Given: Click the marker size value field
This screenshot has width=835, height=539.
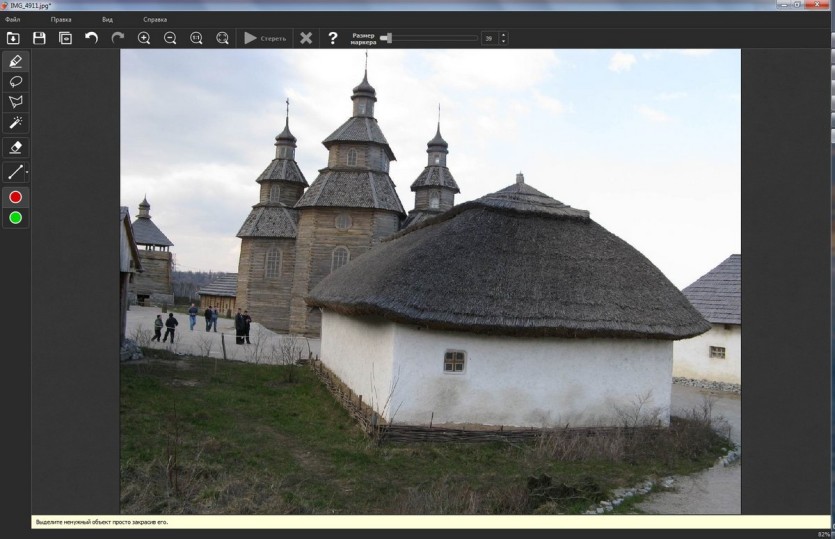Looking at the screenshot, I should (489, 38).
